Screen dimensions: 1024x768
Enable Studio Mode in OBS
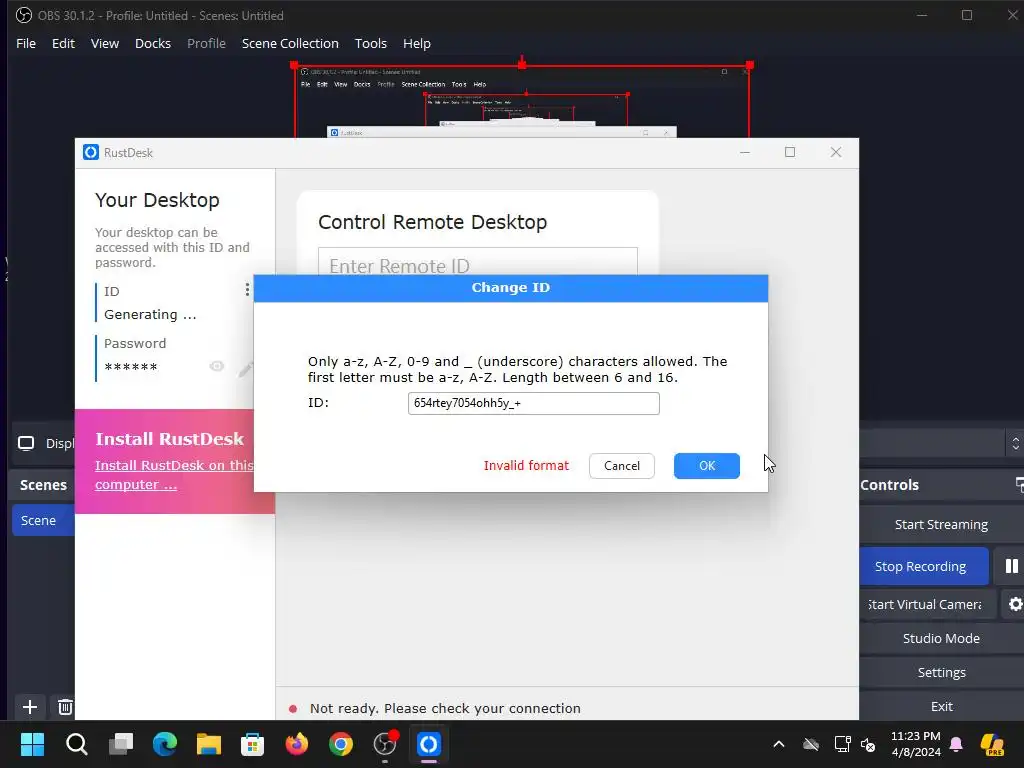941,638
